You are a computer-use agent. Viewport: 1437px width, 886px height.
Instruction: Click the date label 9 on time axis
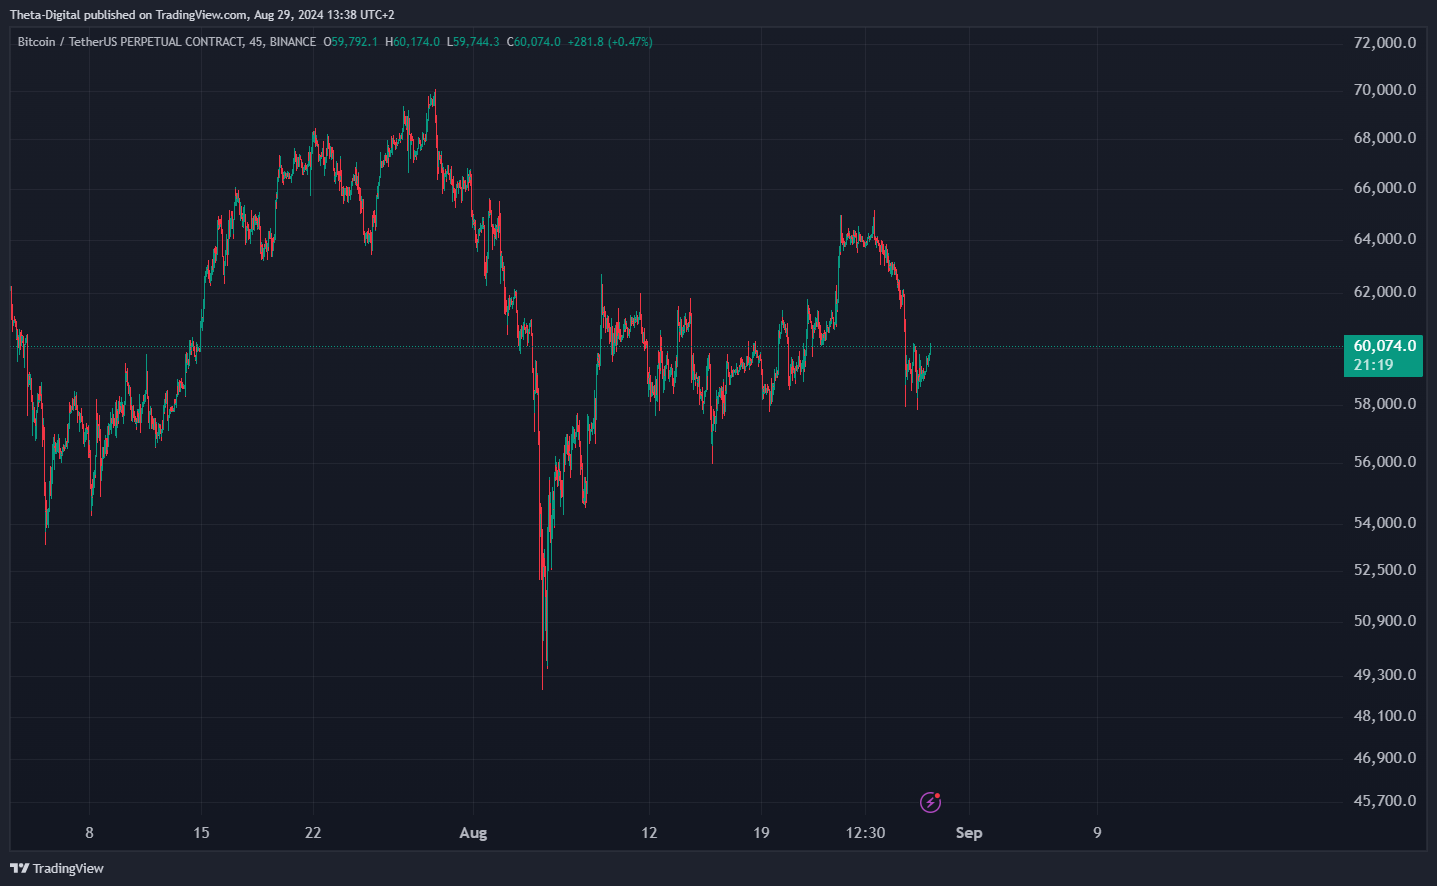tap(1097, 833)
